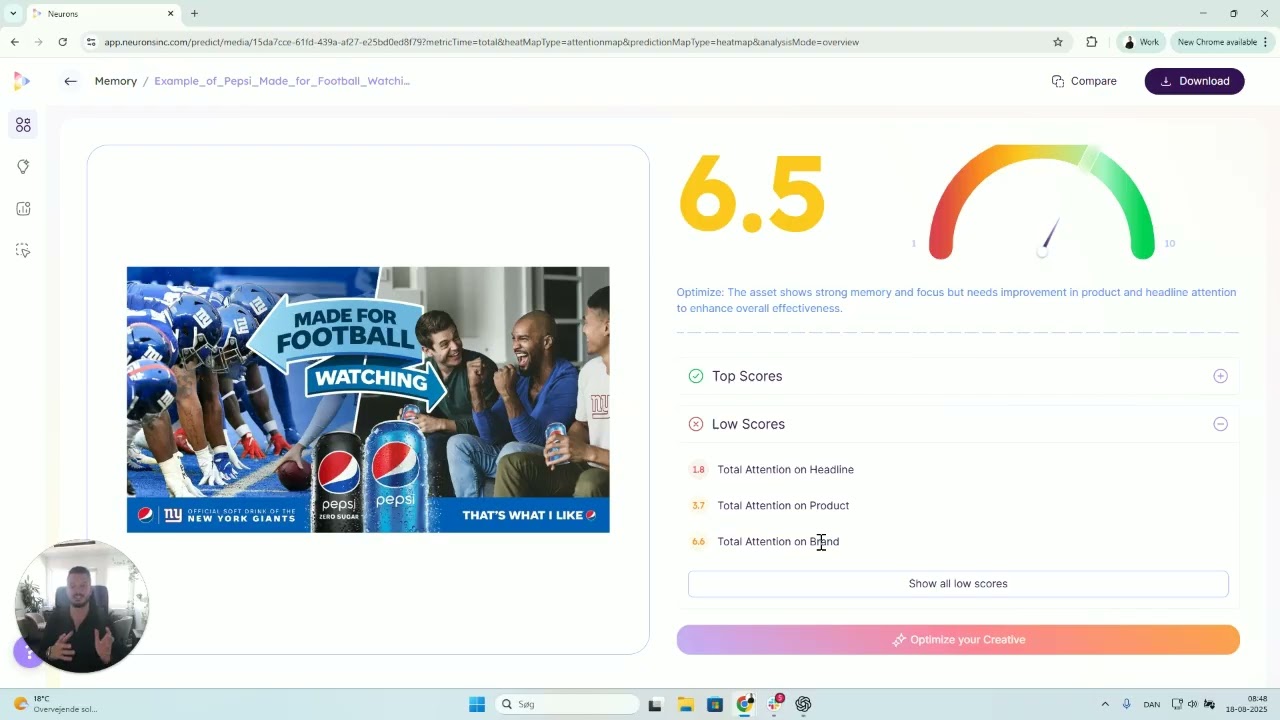Click the green check icon beside Top Scores
The height and width of the screenshot is (720, 1280).
coord(696,376)
